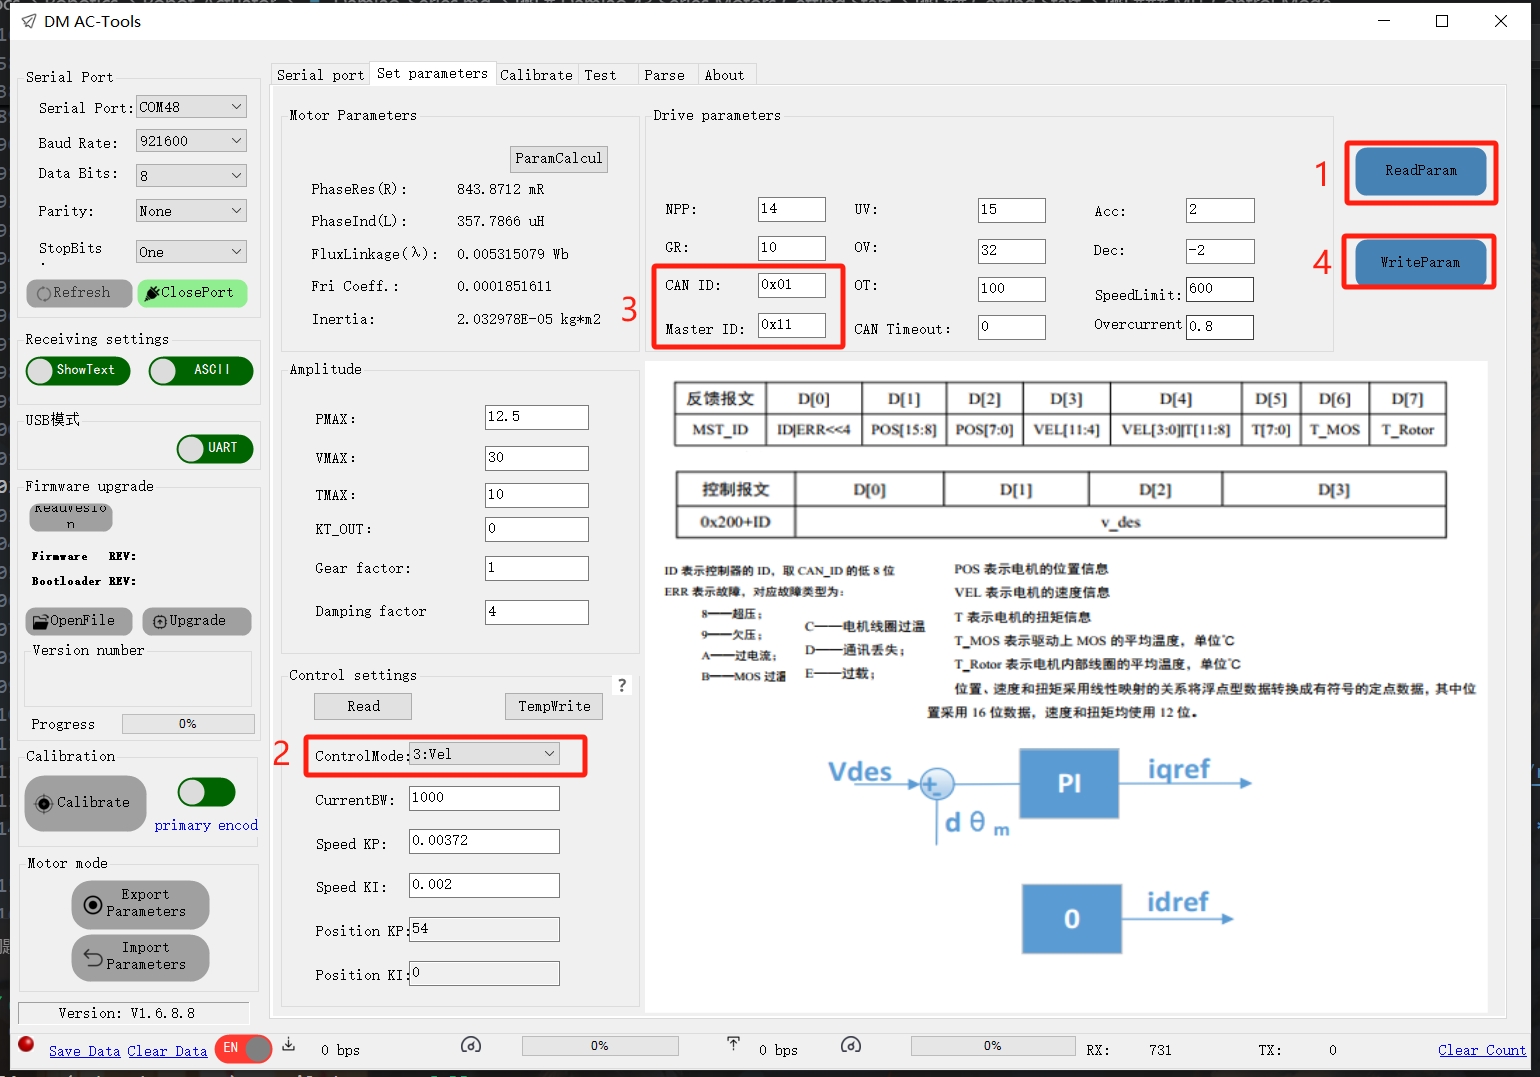Screen dimensions: 1540x1077
Task: Toggle the ASCII receiving switch
Action: 201,371
